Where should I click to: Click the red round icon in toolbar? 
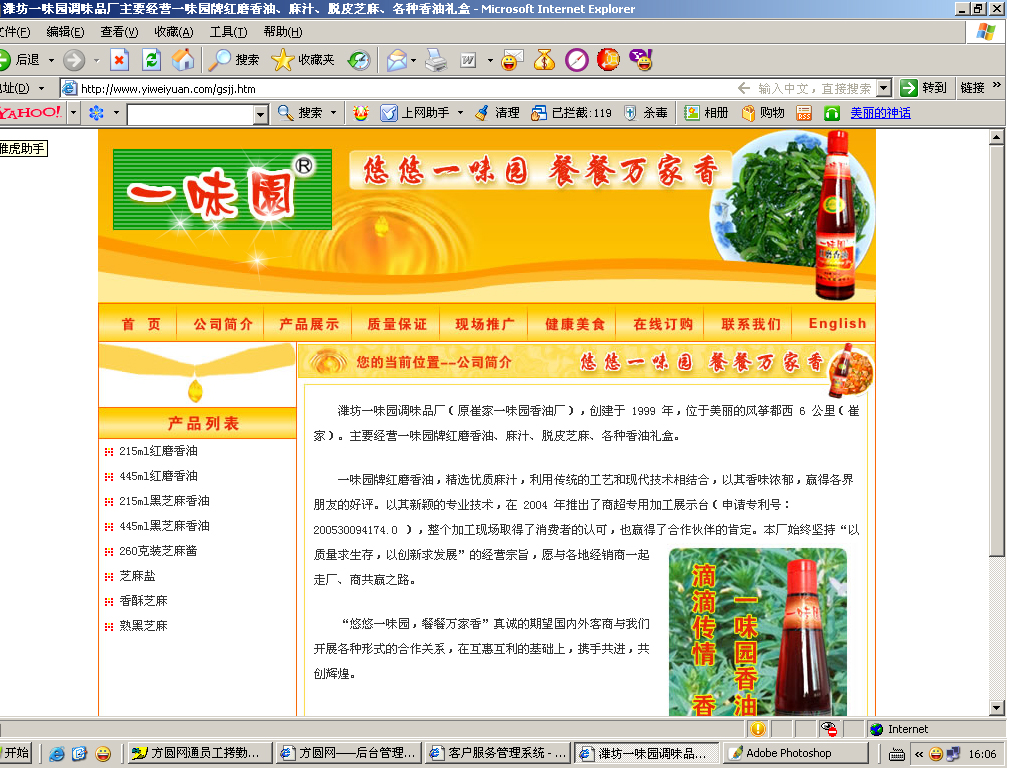(609, 60)
